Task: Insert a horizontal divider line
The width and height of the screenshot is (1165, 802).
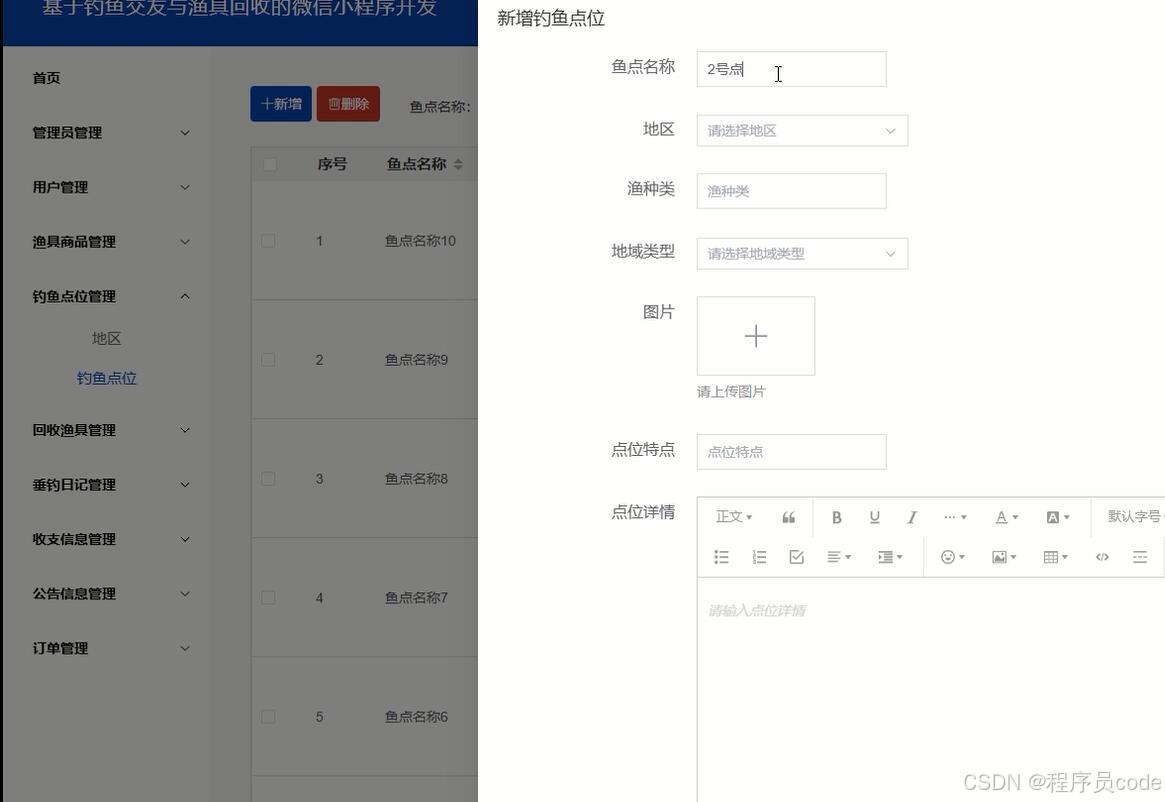Action: tap(1140, 557)
